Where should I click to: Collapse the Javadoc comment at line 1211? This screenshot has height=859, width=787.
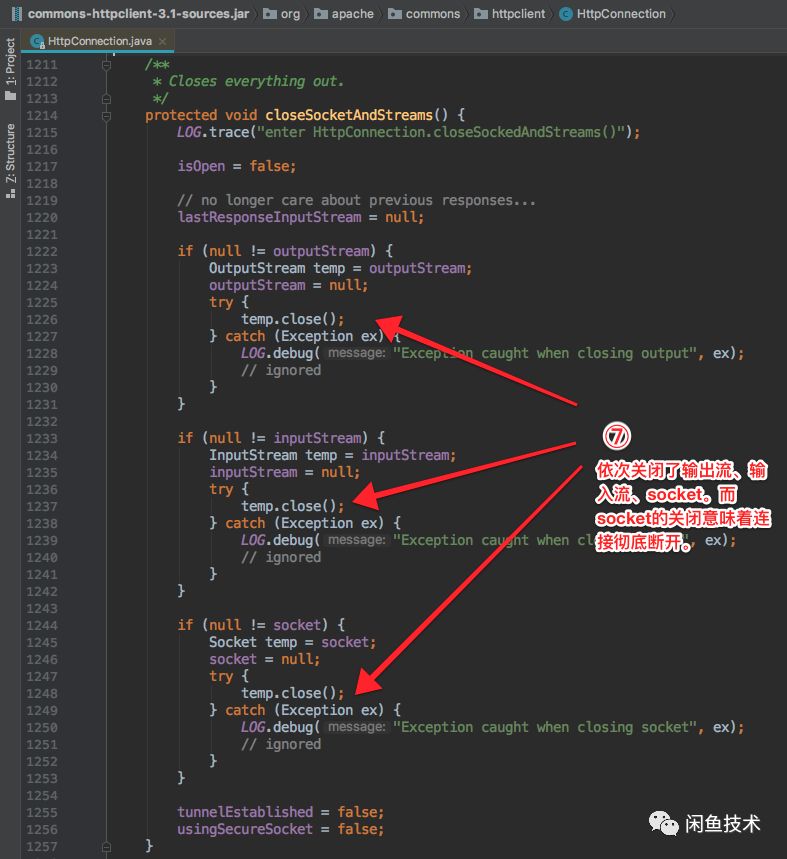pos(106,65)
